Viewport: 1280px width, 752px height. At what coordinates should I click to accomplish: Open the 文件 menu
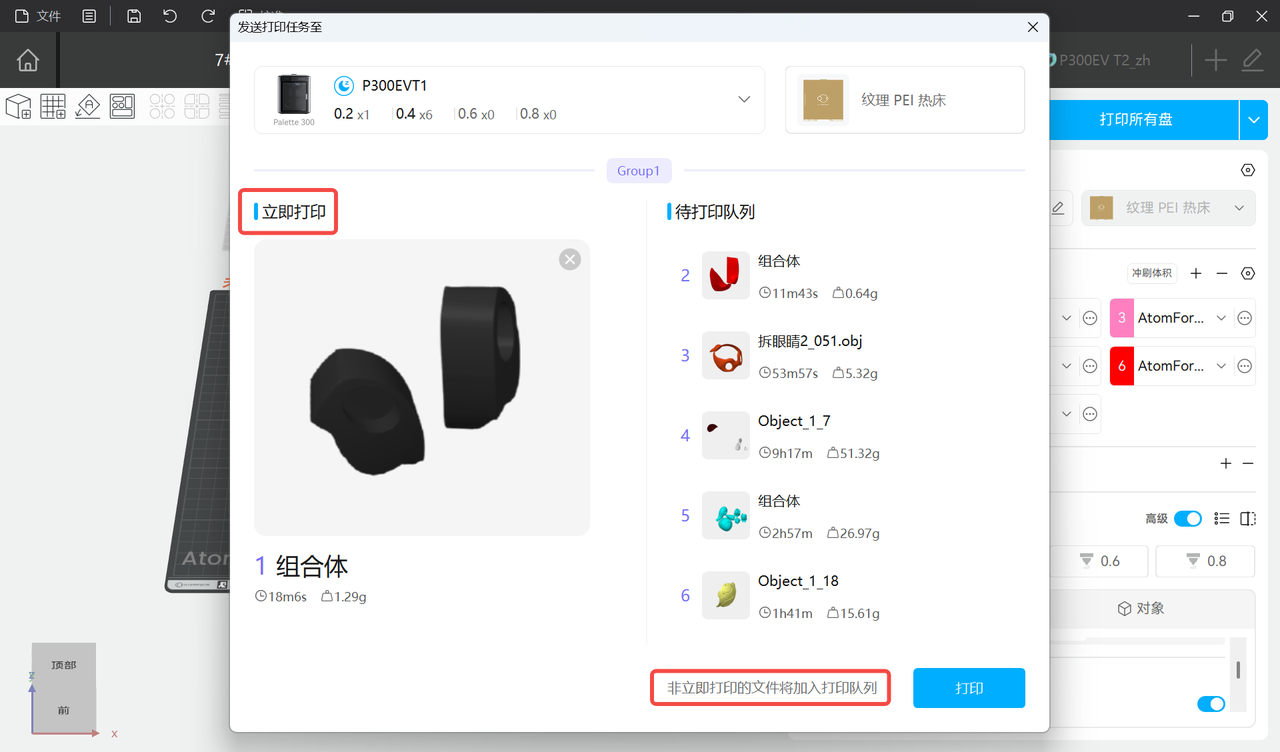tap(37, 16)
